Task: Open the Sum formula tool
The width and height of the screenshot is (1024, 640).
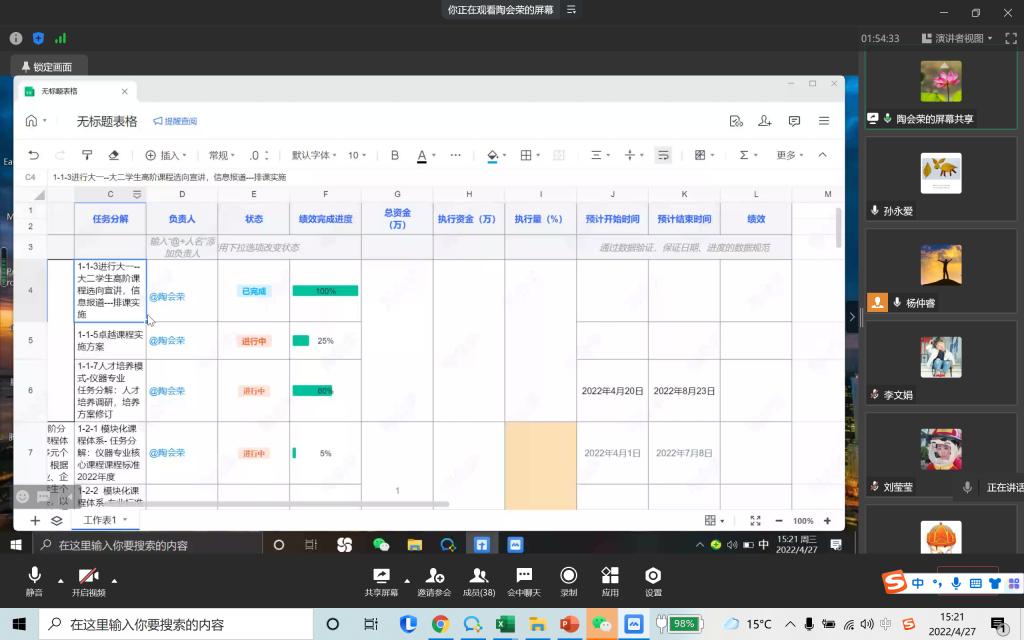Action: tap(743, 155)
